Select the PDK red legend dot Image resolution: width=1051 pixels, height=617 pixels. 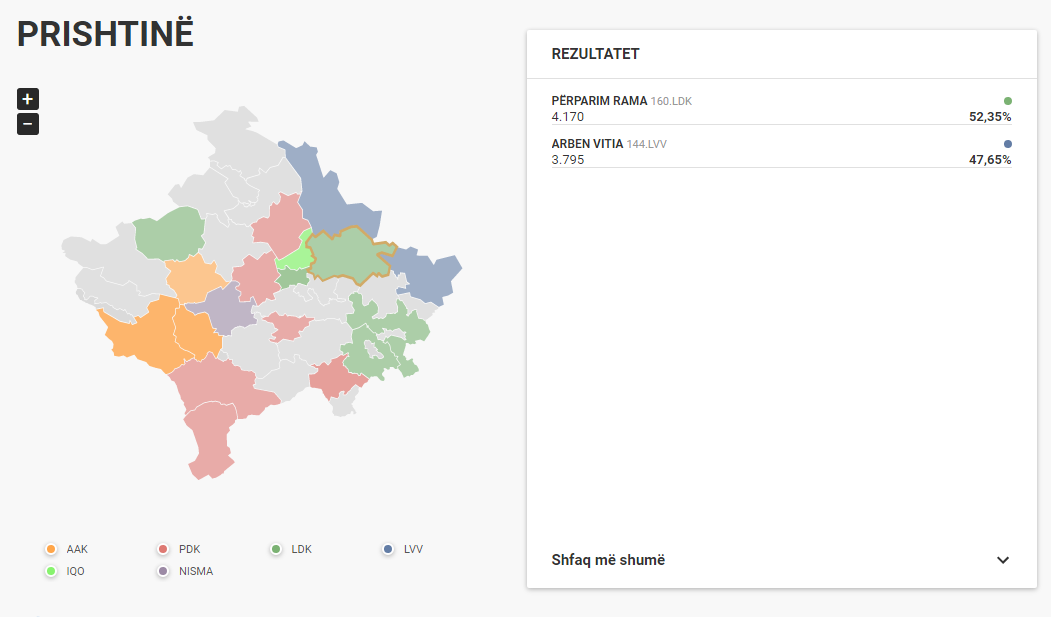pos(163,549)
